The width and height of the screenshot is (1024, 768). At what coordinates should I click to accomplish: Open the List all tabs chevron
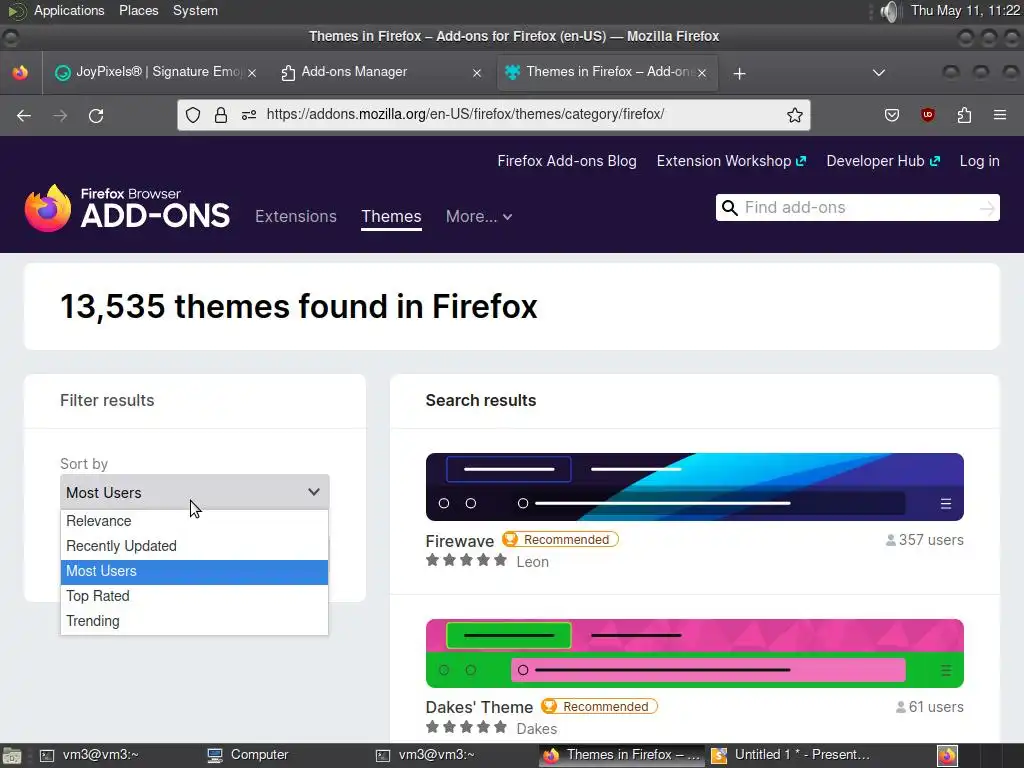tap(879, 73)
